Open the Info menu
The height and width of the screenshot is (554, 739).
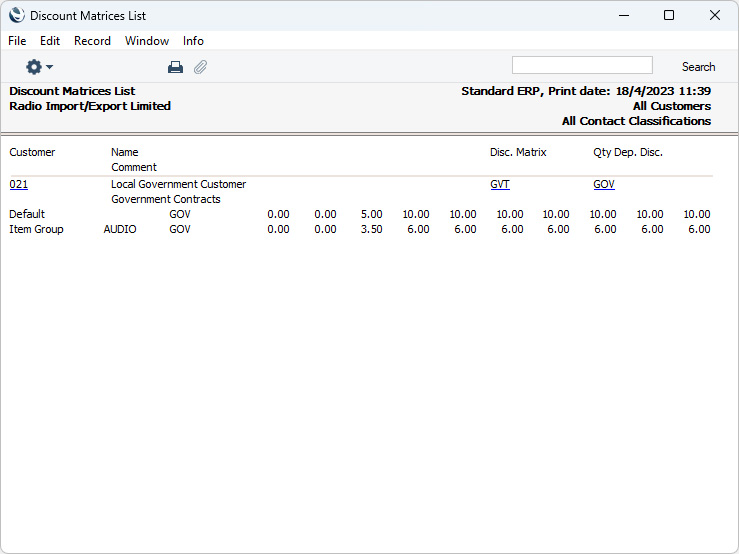[193, 41]
